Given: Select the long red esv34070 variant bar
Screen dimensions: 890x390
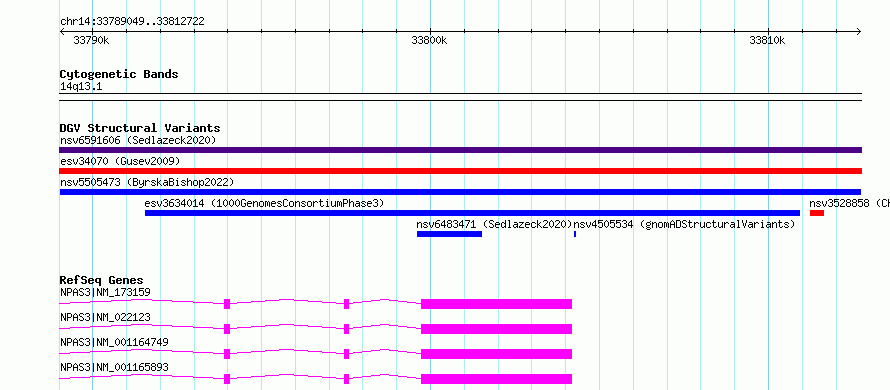Looking at the screenshot, I should (460, 171).
